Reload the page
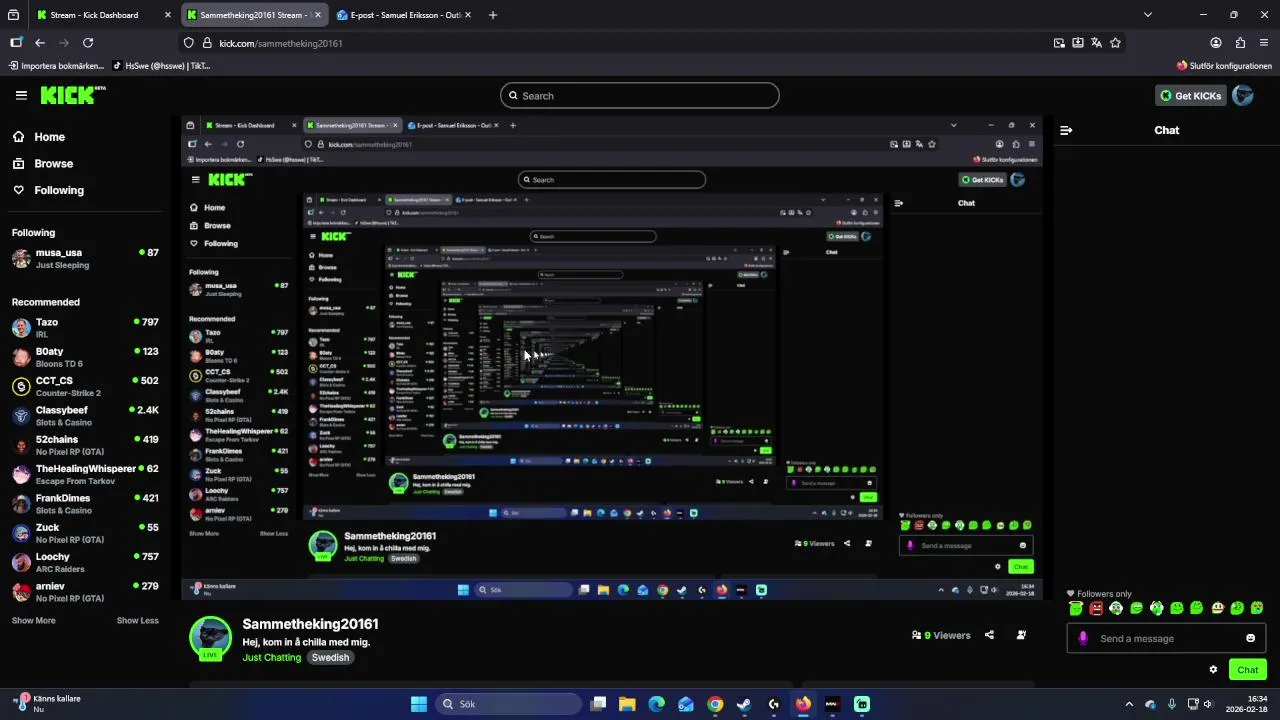This screenshot has height=720, width=1280. click(x=88, y=43)
